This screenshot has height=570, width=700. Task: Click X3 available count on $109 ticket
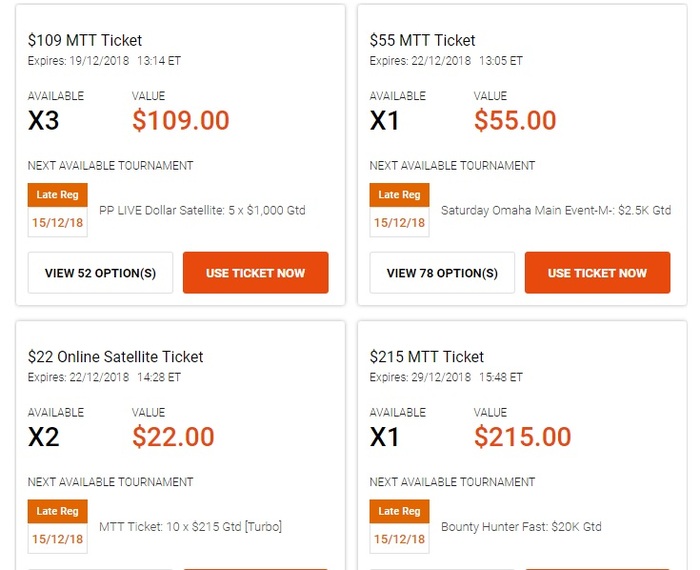[43, 121]
